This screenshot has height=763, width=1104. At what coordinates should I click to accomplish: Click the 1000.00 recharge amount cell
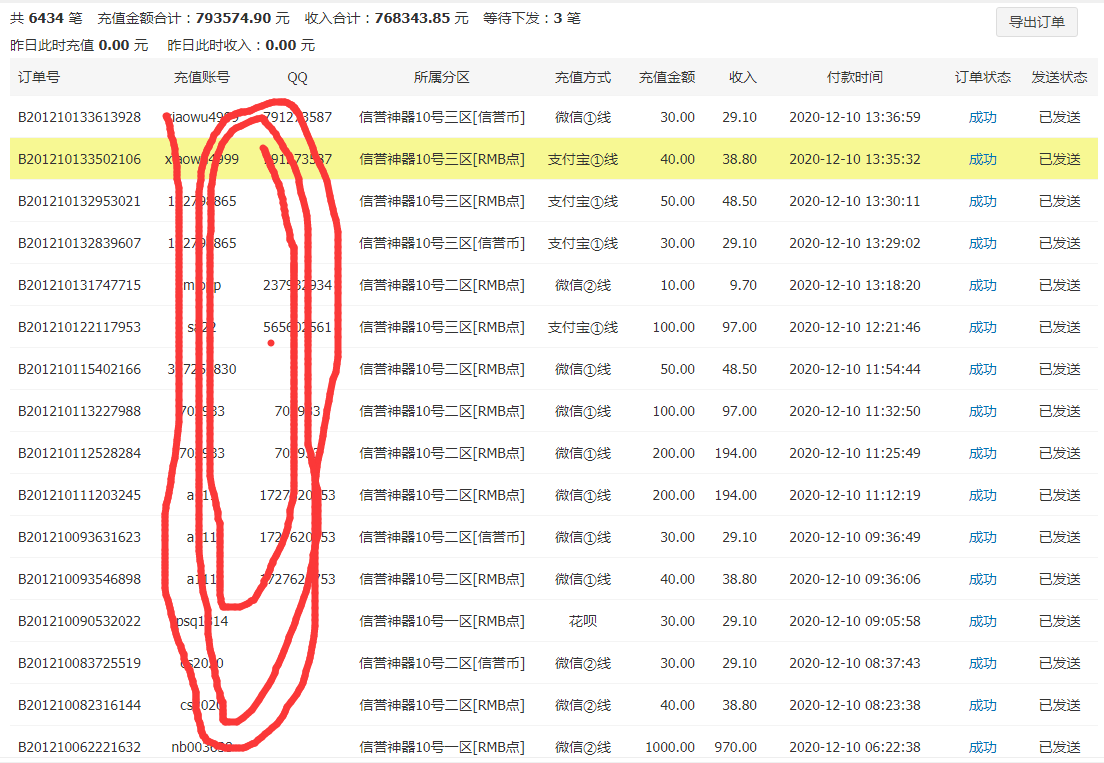[671, 746]
